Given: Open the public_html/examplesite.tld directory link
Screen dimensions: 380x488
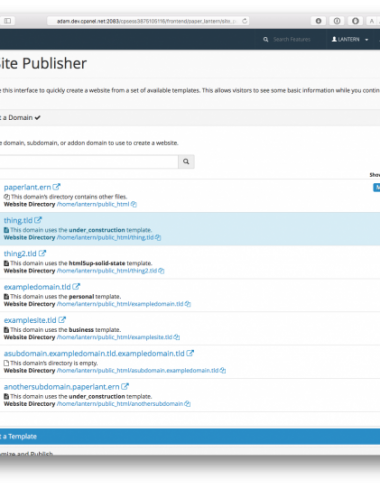Looking at the screenshot, I should 114,337.
